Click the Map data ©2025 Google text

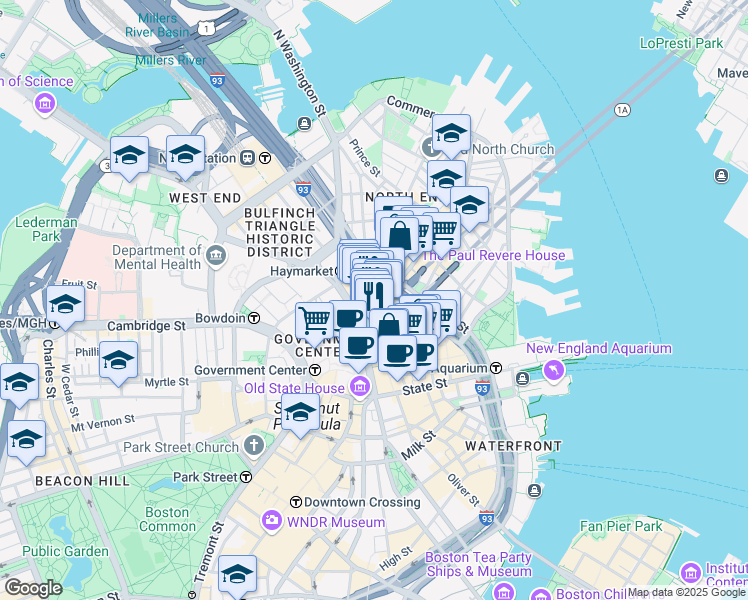click(x=687, y=592)
